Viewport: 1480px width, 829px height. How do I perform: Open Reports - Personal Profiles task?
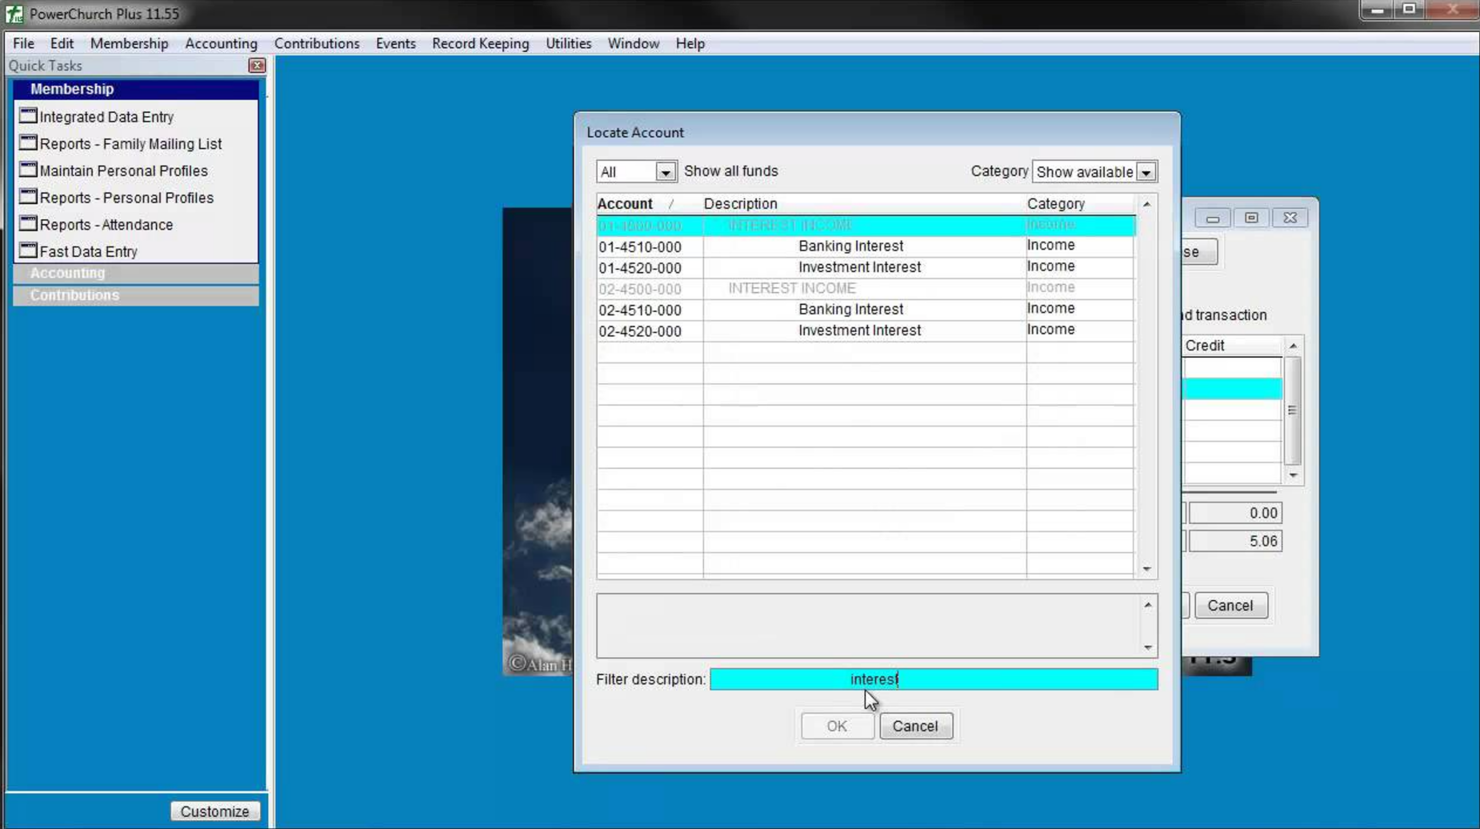[127, 198]
